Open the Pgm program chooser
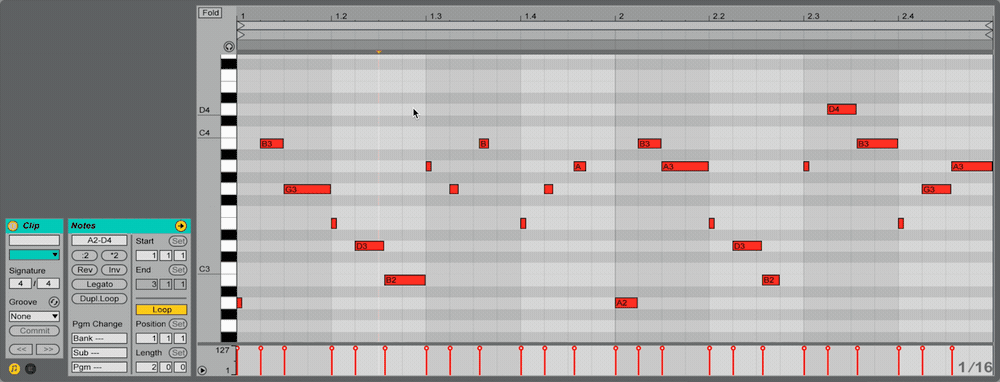This screenshot has height=382, width=1000. 99,367
